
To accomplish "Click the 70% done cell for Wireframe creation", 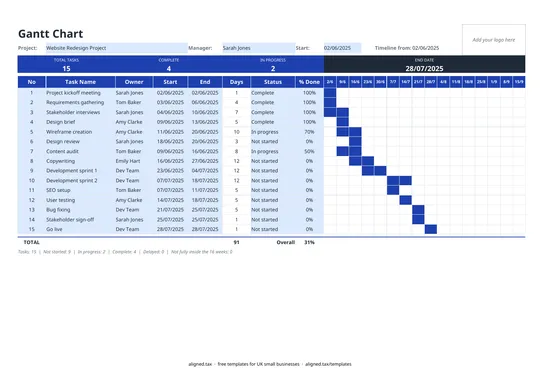I will click(309, 132).
